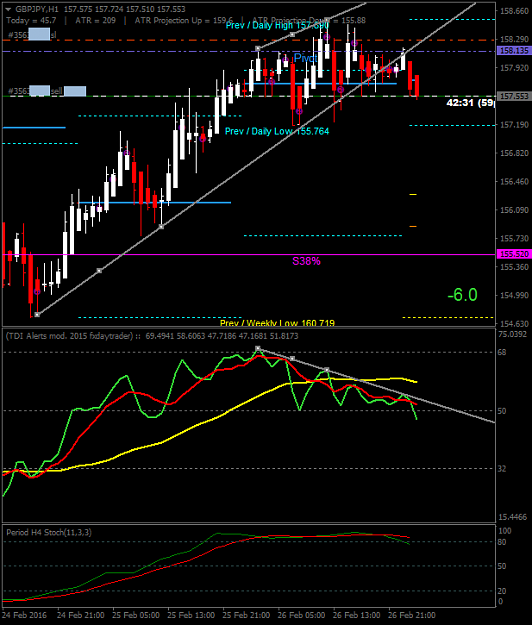Click the blue 'Pivot' label

(305, 58)
